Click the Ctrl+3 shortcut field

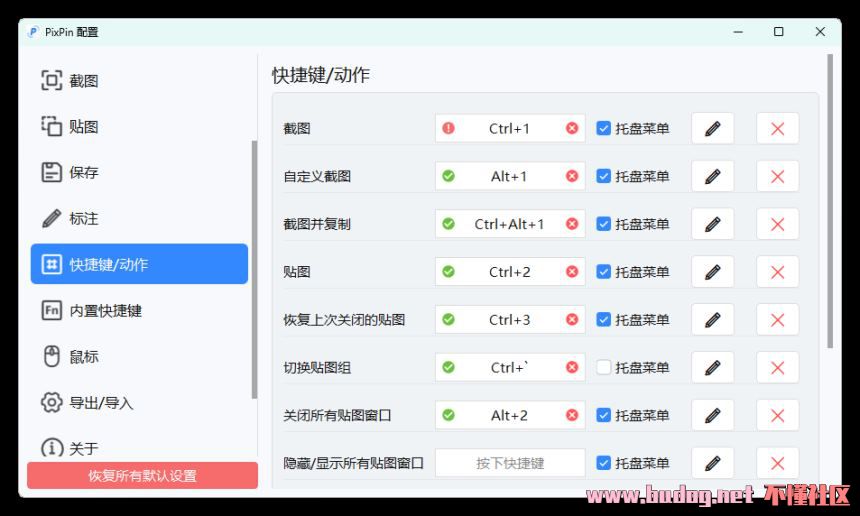pyautogui.click(x=510, y=319)
